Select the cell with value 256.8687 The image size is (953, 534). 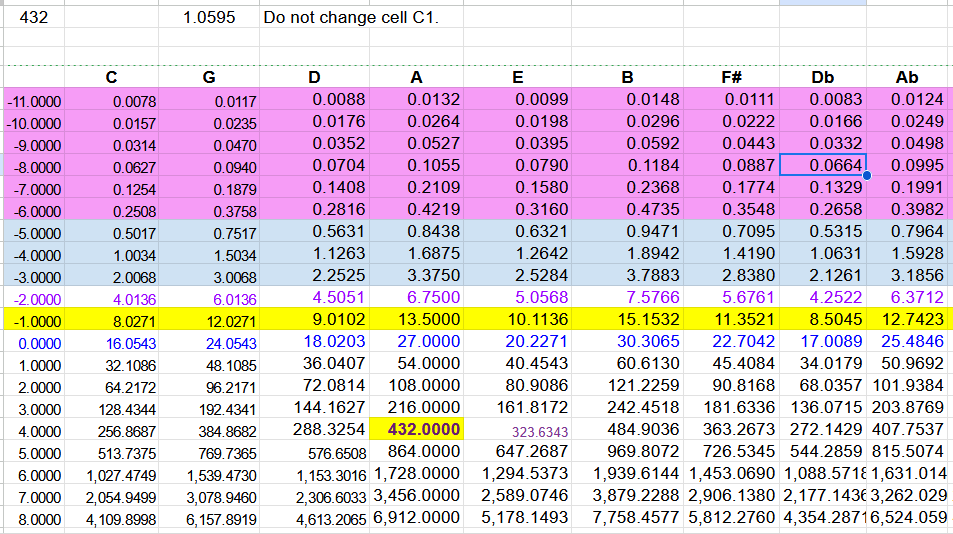pyautogui.click(x=111, y=430)
